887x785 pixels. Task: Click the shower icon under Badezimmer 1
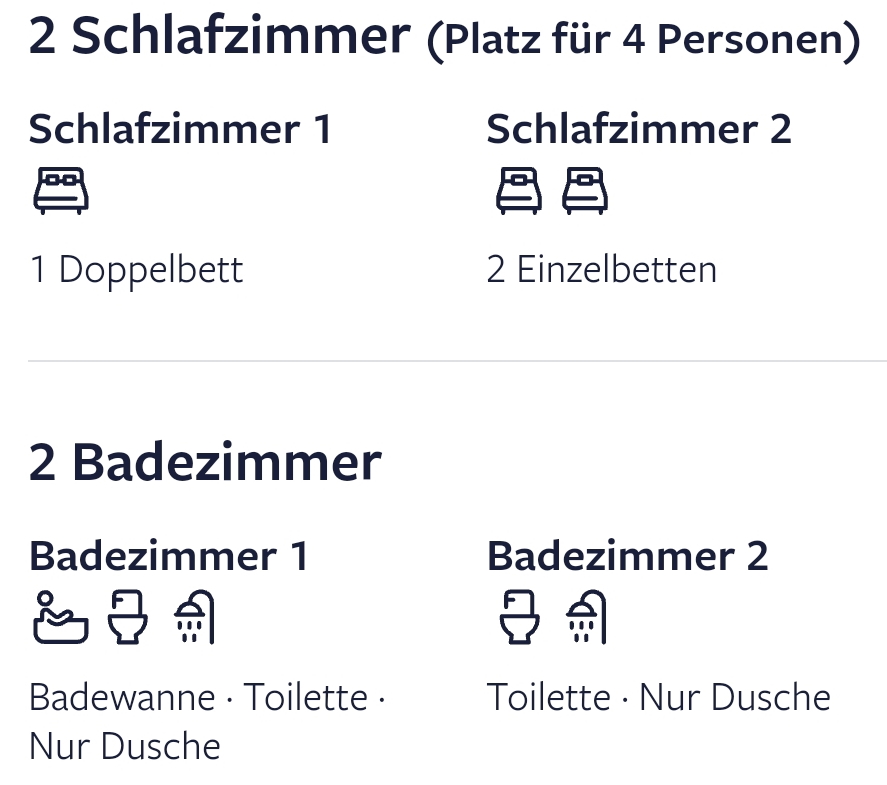pyautogui.click(x=195, y=618)
